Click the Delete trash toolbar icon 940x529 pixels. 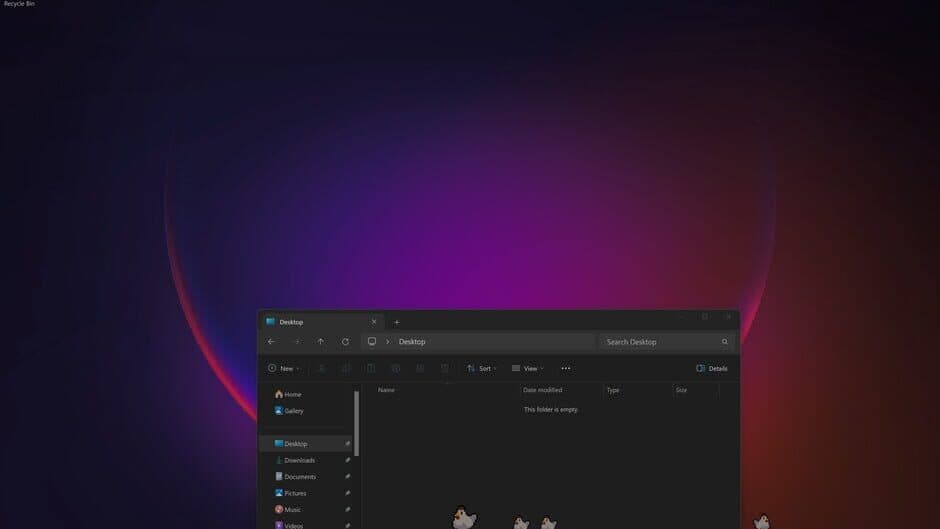pyautogui.click(x=445, y=368)
